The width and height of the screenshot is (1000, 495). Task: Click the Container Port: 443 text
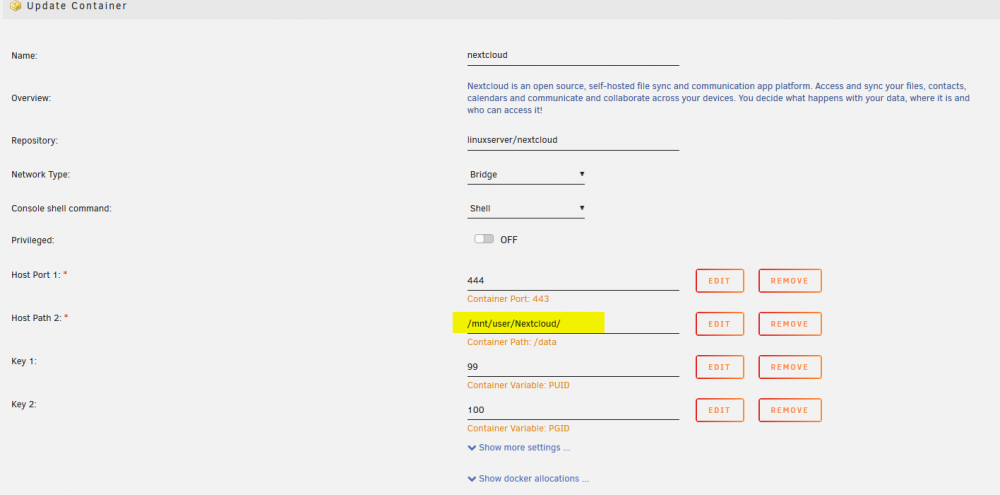[508, 299]
